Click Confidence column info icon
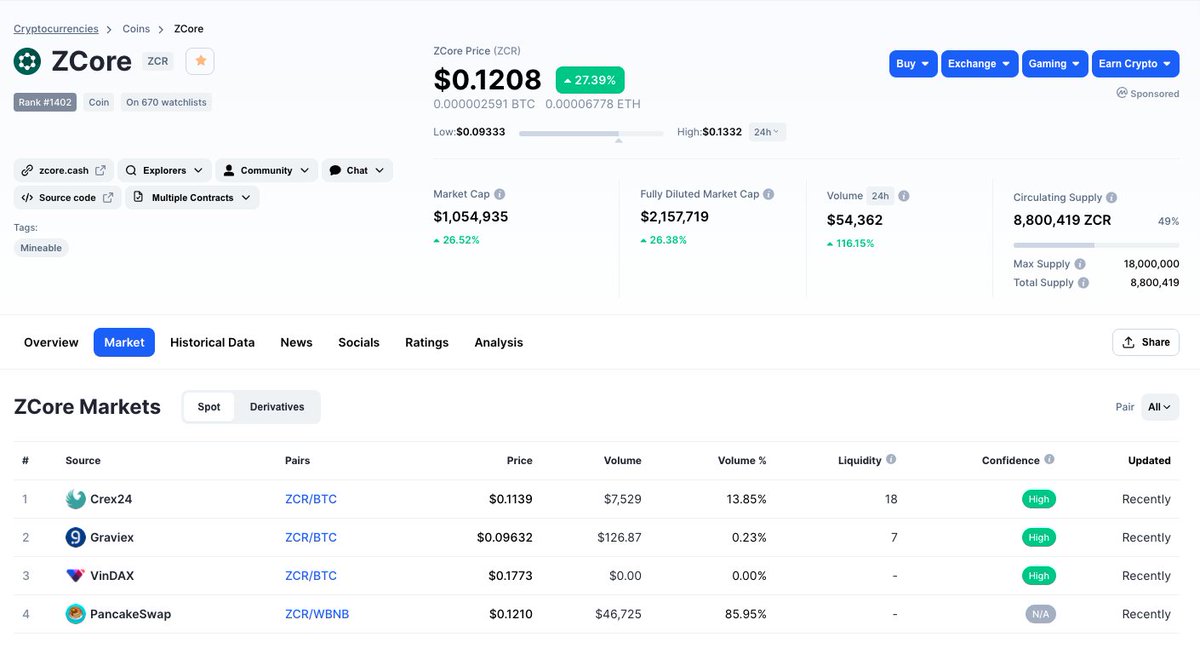This screenshot has width=1200, height=660. (1050, 460)
